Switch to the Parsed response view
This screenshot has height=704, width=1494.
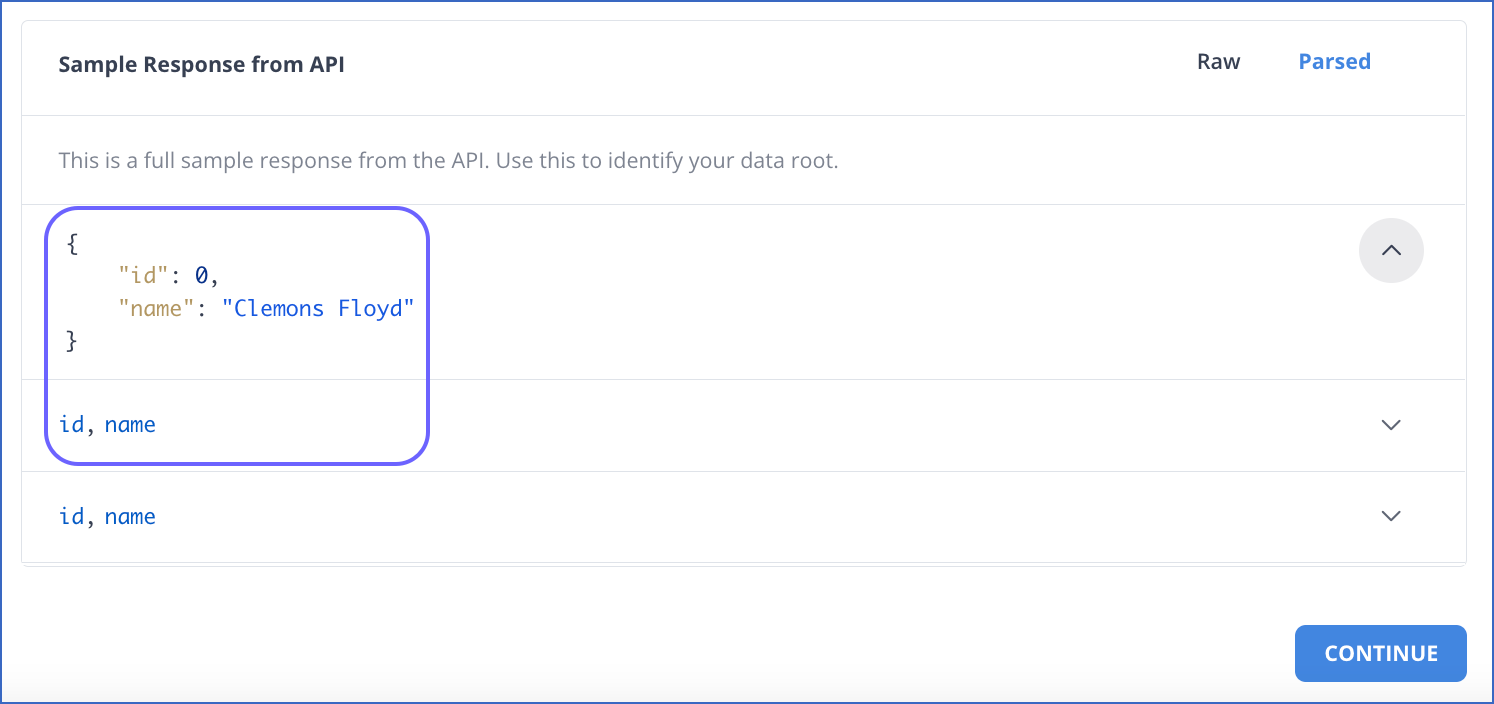tap(1334, 61)
